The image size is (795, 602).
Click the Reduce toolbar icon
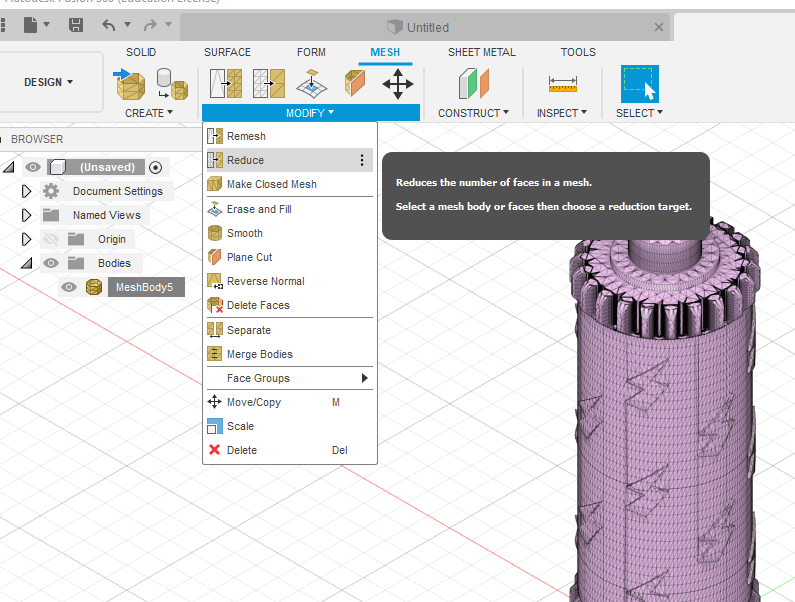(x=269, y=84)
